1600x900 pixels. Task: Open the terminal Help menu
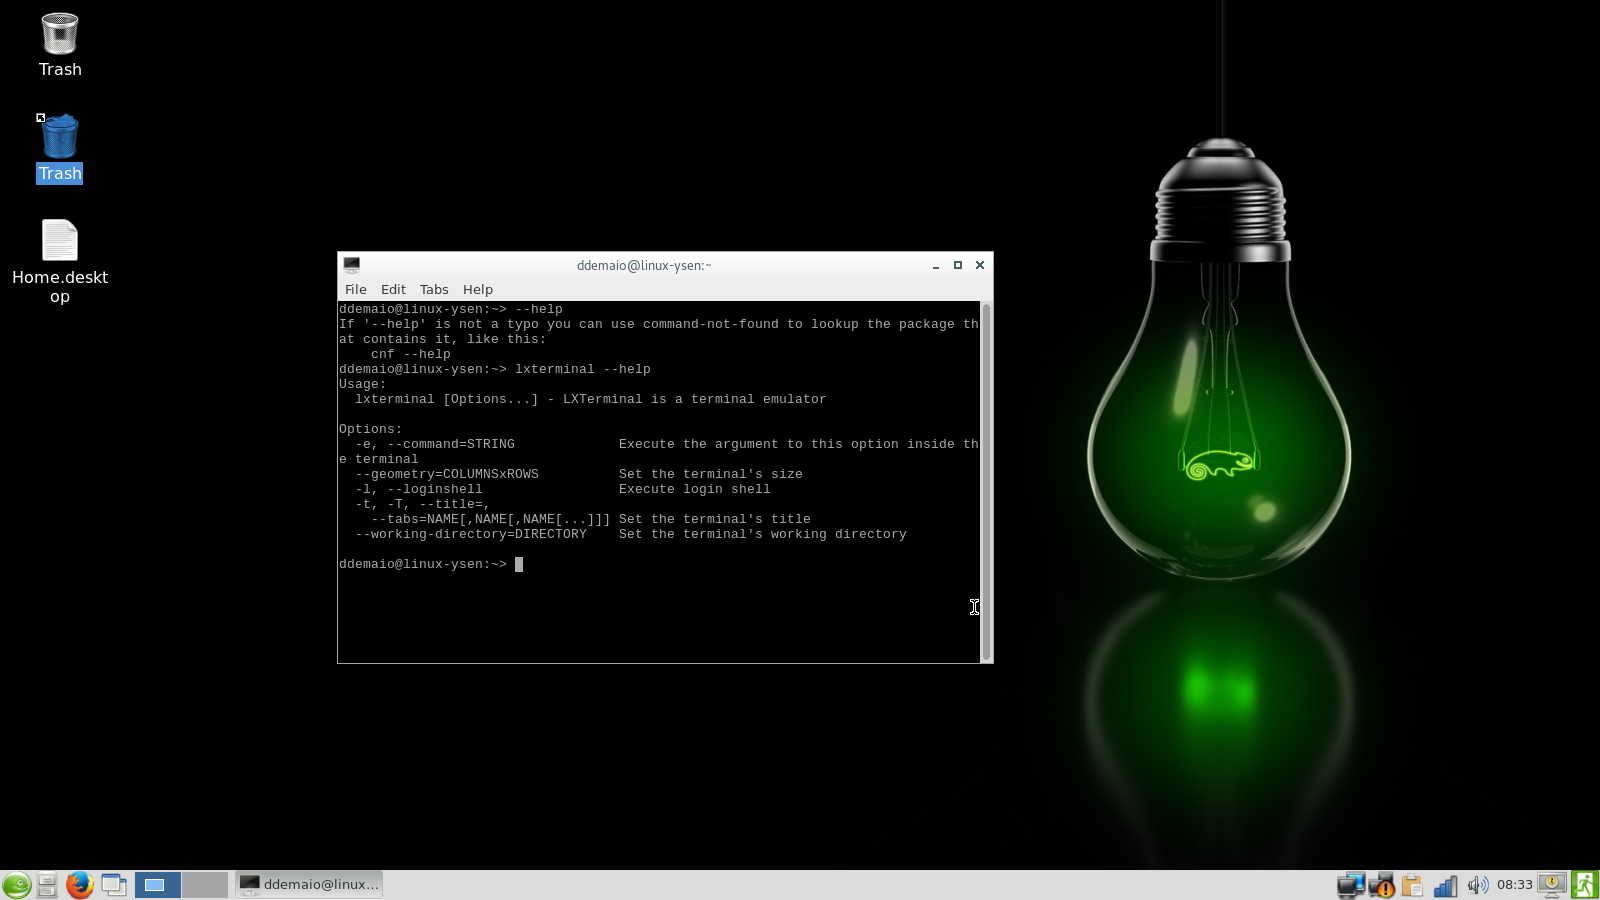pyautogui.click(x=477, y=290)
